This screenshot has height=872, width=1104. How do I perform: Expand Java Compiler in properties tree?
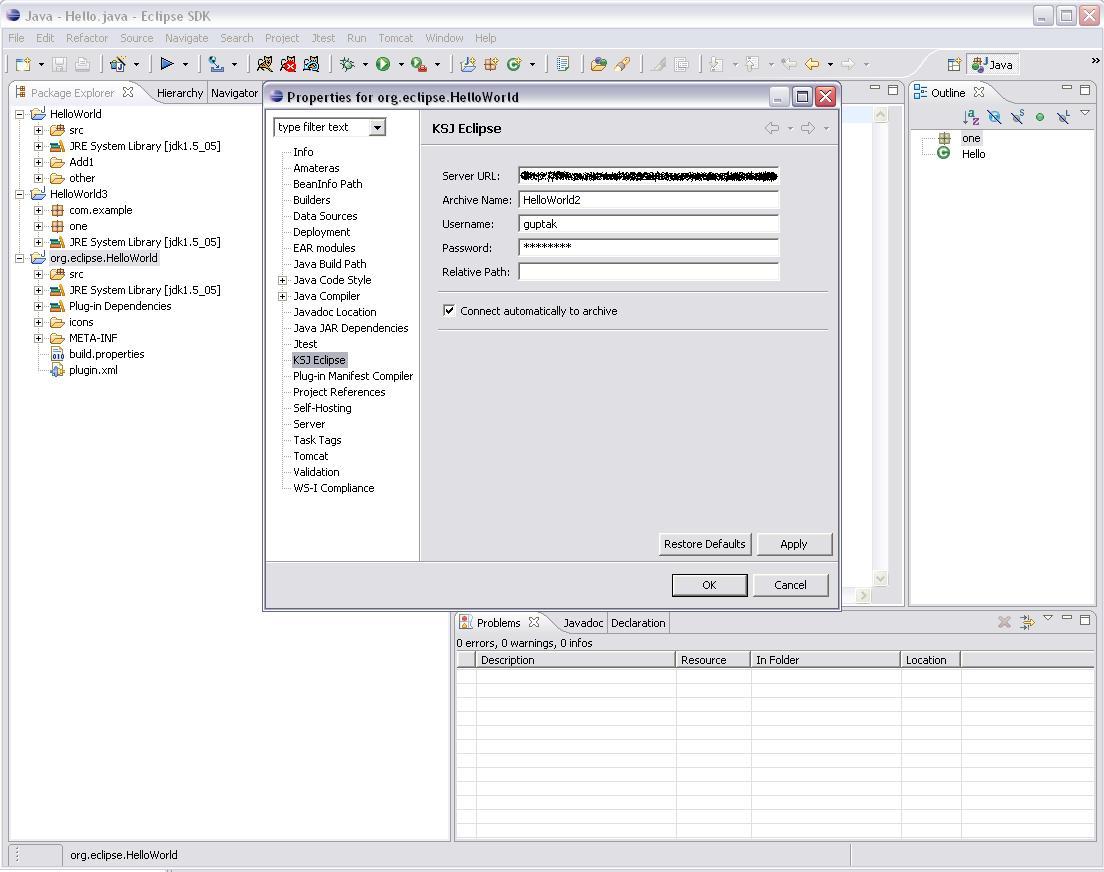(x=282, y=297)
